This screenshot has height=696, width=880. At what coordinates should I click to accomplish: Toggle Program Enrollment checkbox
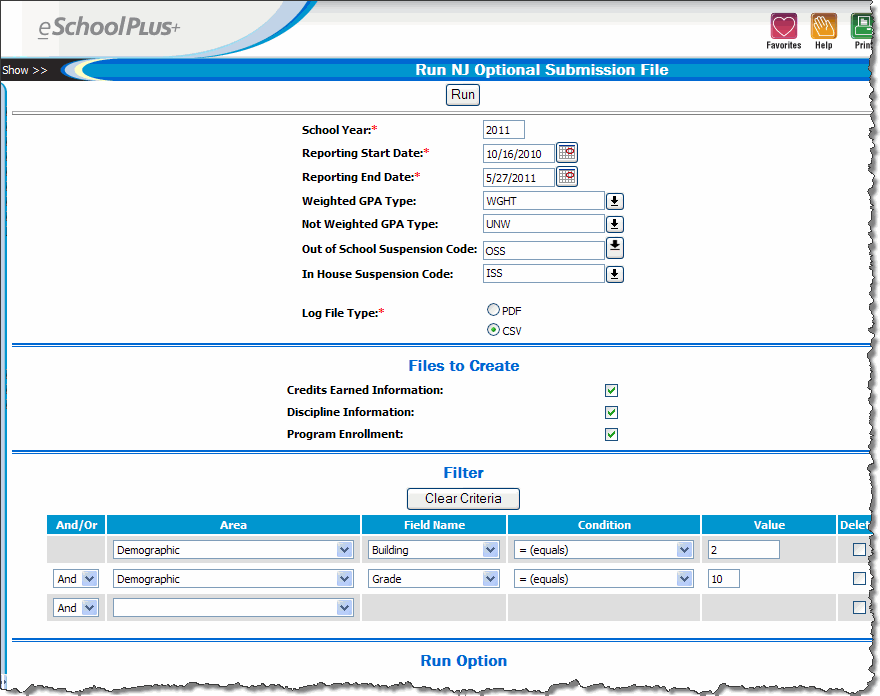tap(611, 434)
